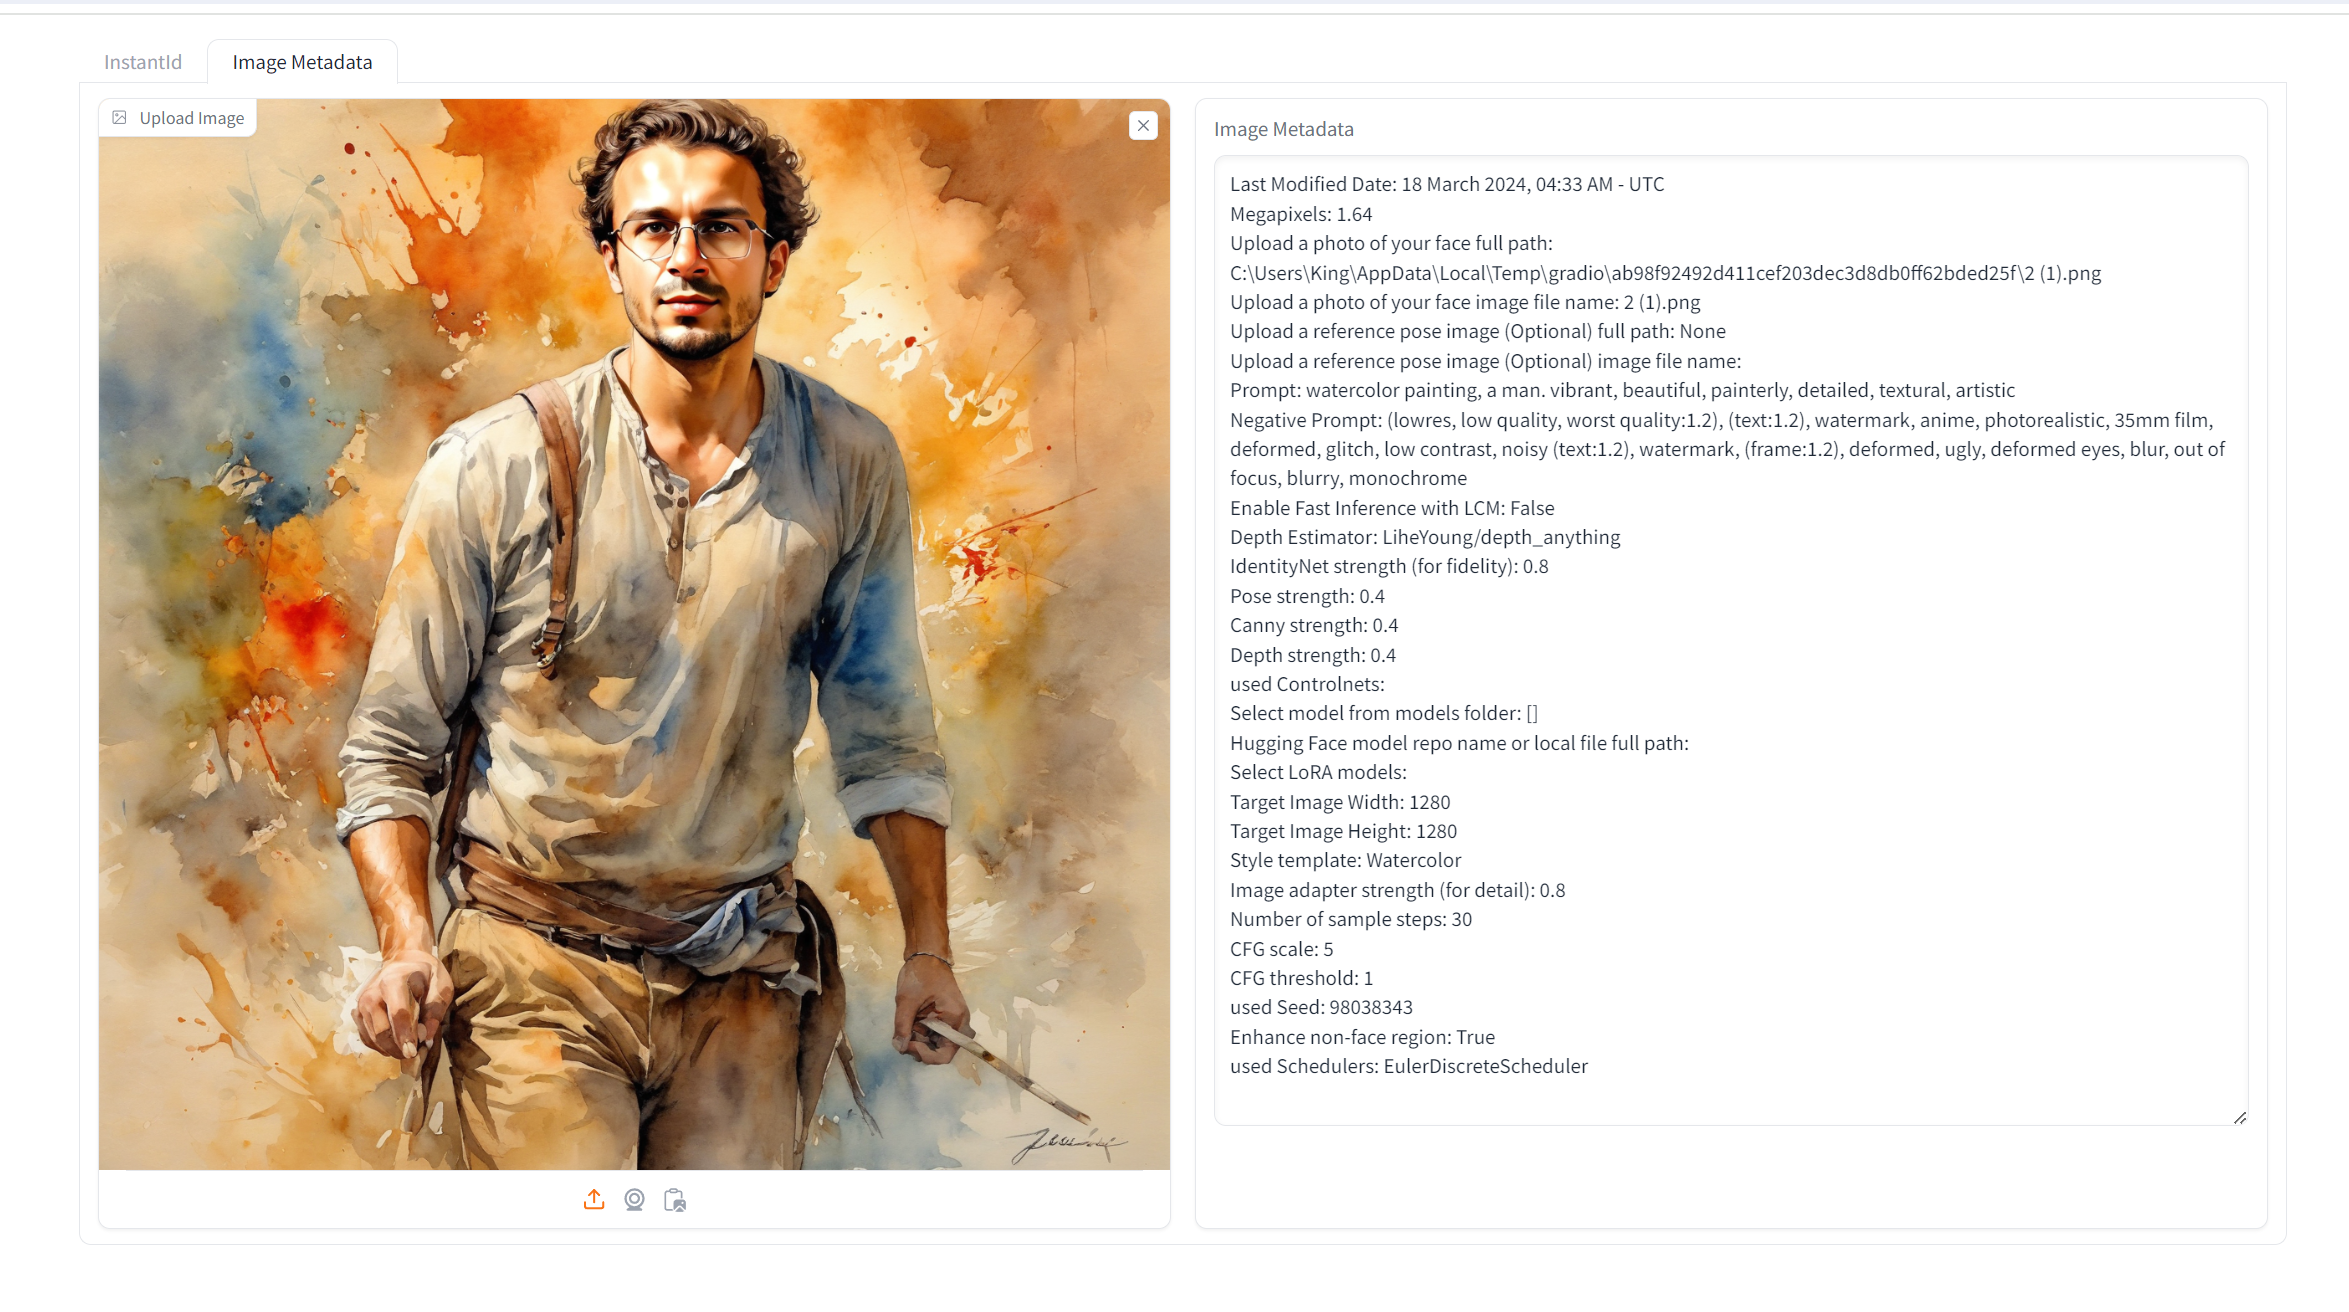Click the paste from clipboard icon
The height and width of the screenshot is (1312, 2349).
675,1199
